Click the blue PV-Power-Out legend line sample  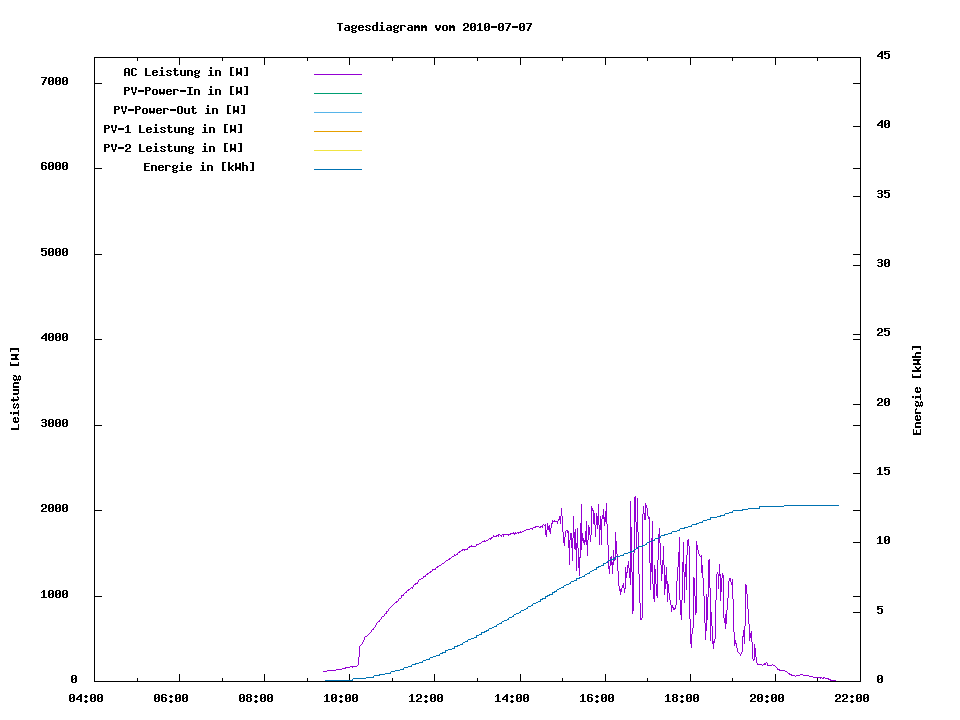pyautogui.click(x=337, y=112)
